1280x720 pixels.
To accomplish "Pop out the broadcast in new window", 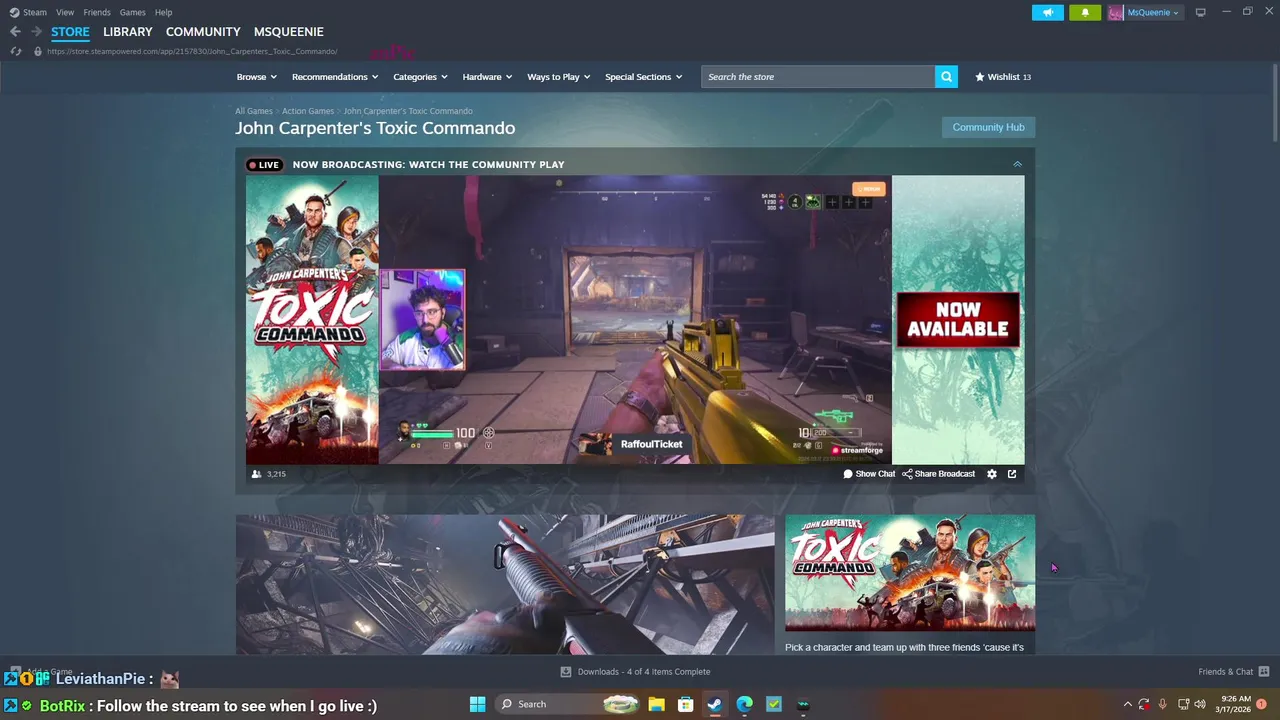I will pos(1012,474).
